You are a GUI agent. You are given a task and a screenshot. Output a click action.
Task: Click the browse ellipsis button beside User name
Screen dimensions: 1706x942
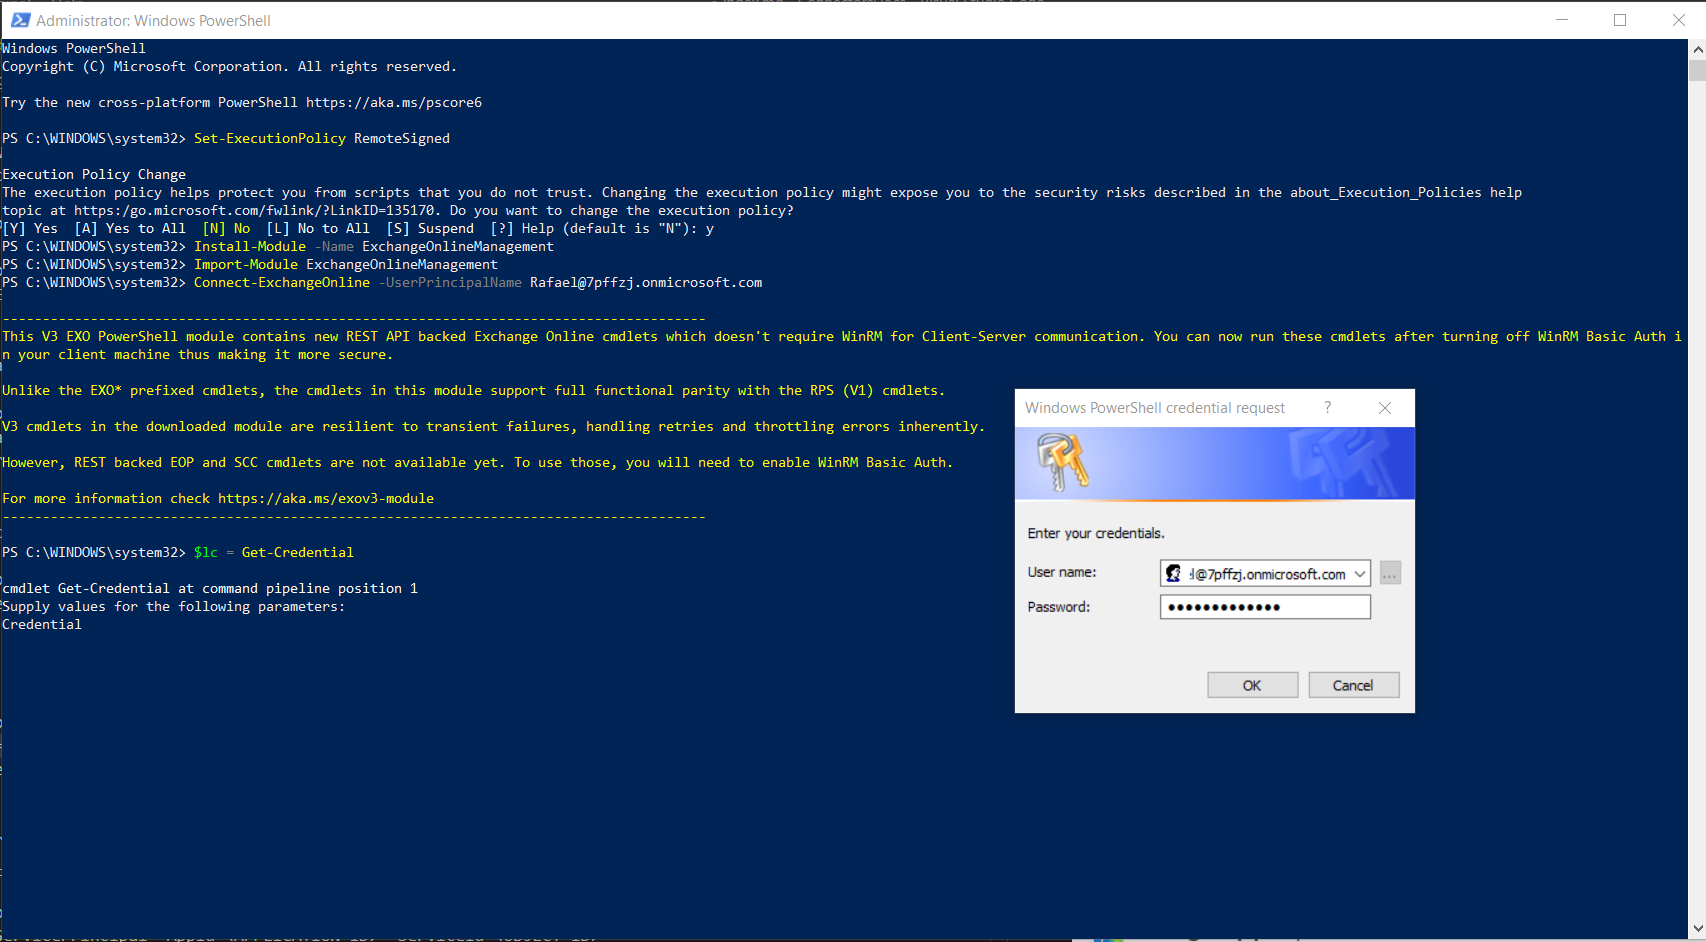(x=1390, y=574)
